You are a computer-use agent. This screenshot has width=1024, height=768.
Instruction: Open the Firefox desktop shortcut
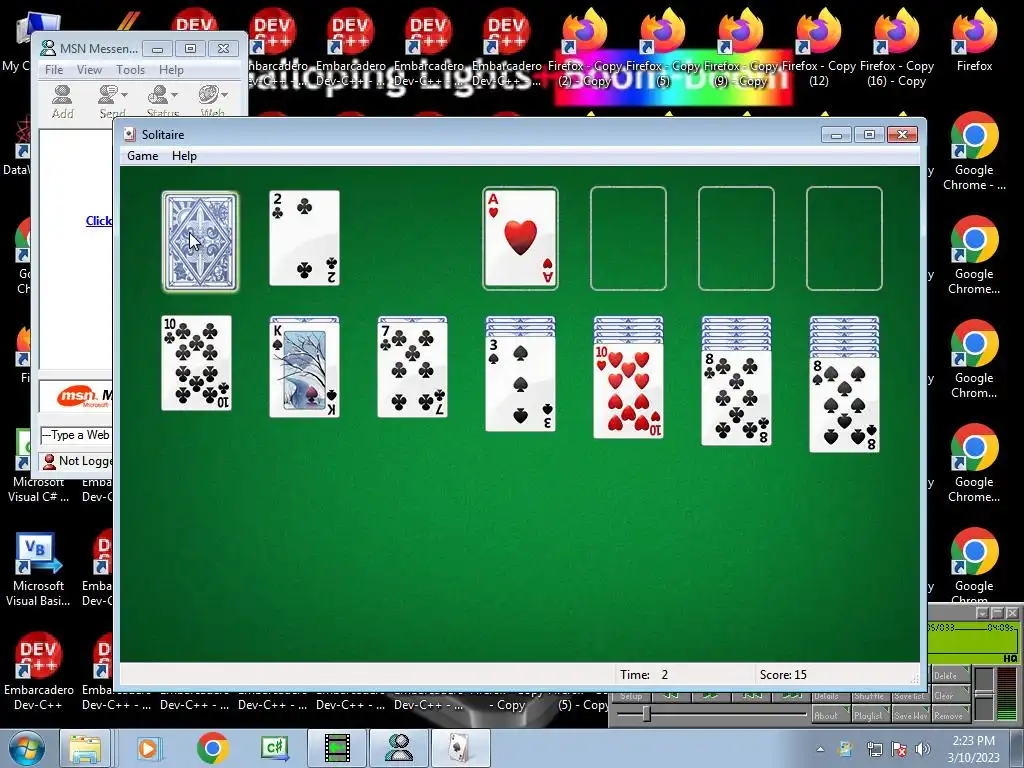click(974, 40)
